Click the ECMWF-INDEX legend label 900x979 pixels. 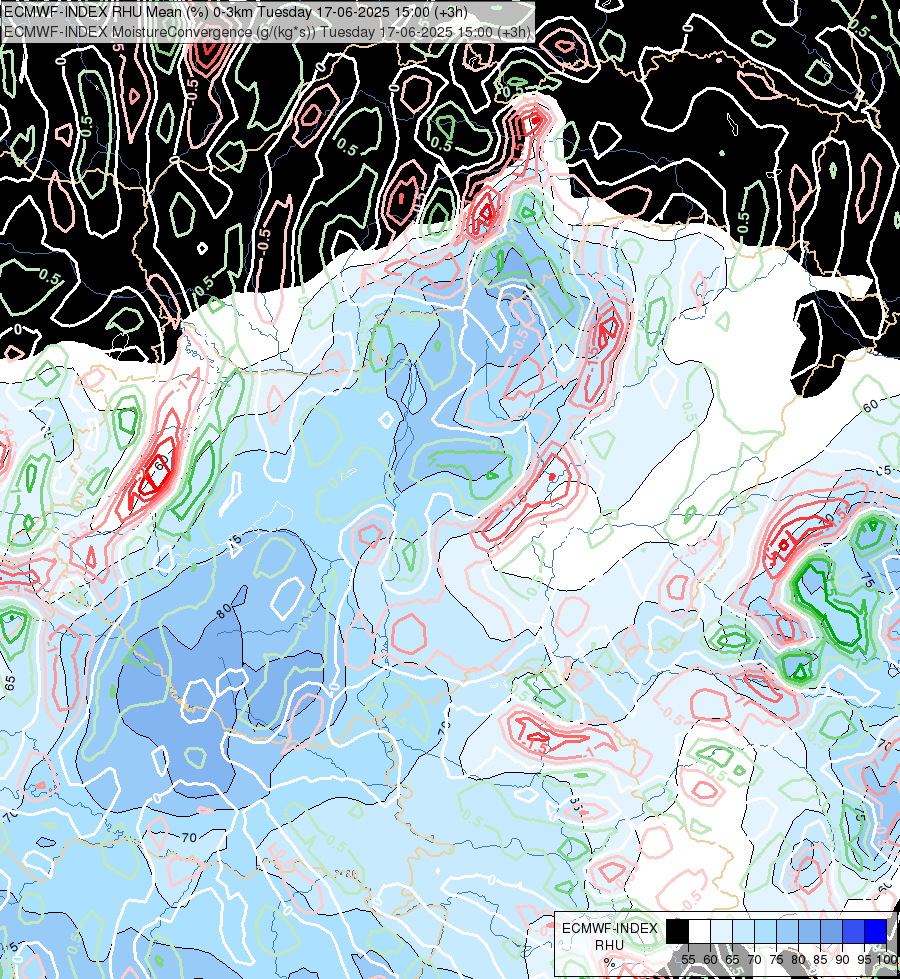(610, 928)
